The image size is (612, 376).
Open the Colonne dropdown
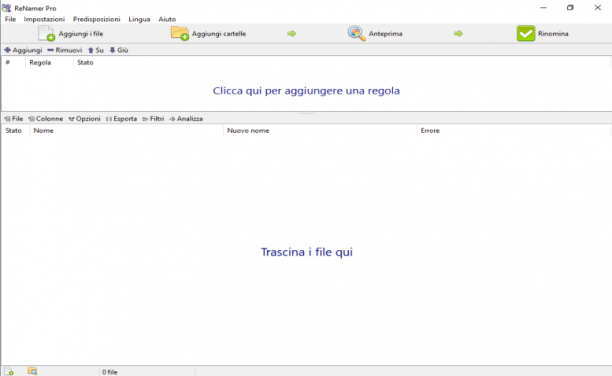(x=46, y=119)
